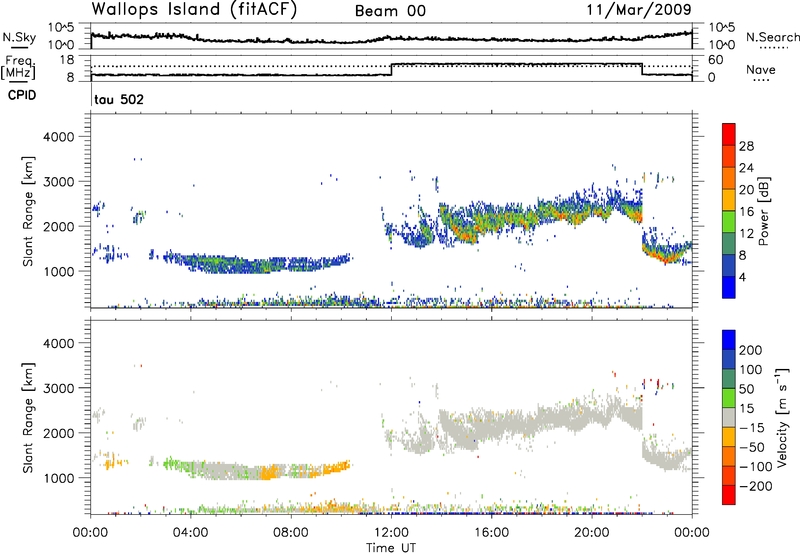Click the 'Time UT' axis title
This screenshot has height=554, width=800.
click(x=391, y=547)
